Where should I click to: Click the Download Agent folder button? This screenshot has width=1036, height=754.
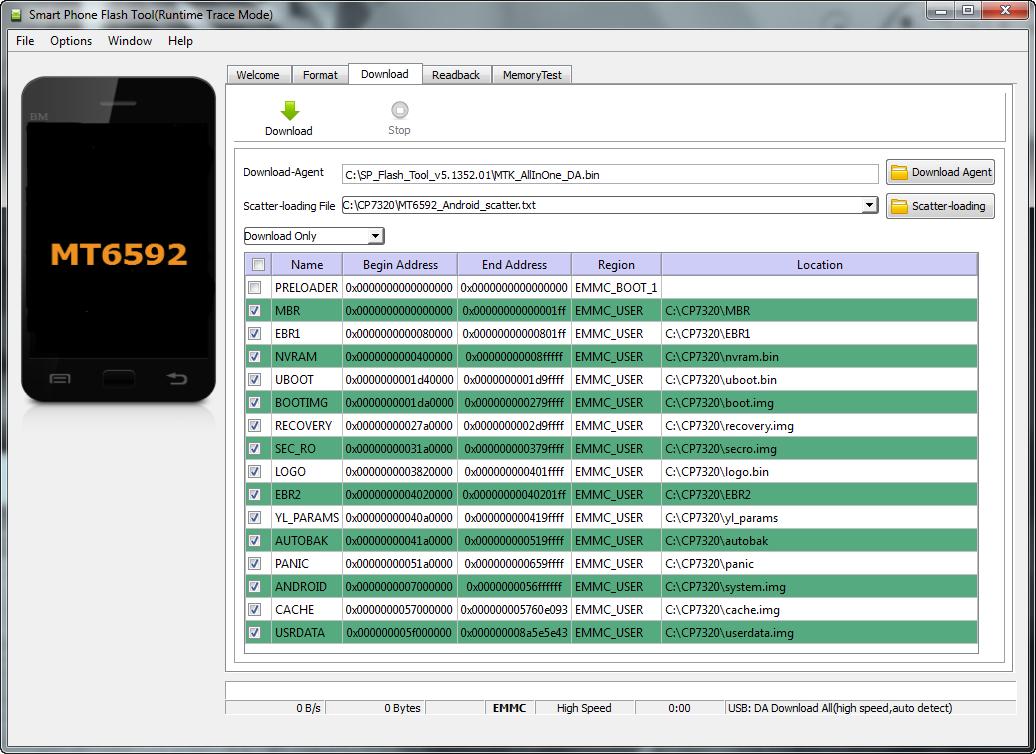pyautogui.click(x=940, y=172)
